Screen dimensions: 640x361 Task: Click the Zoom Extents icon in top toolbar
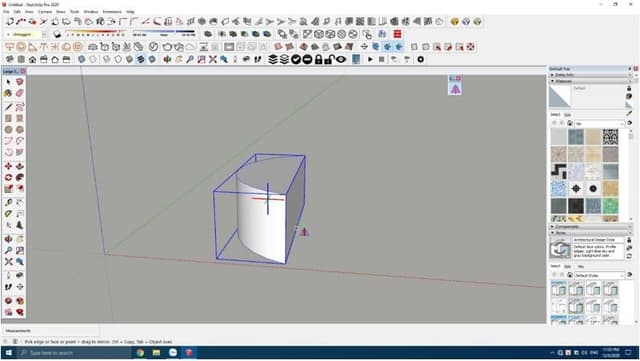point(213,59)
